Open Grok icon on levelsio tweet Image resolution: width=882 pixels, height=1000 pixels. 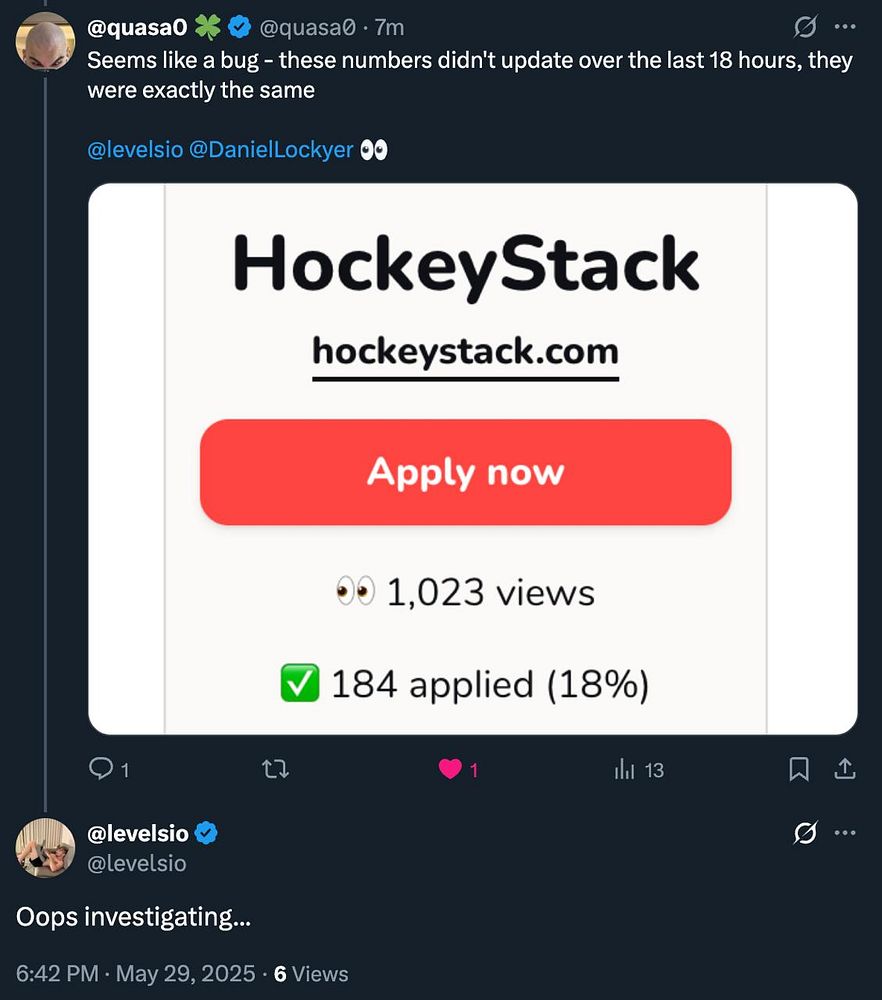coord(805,832)
